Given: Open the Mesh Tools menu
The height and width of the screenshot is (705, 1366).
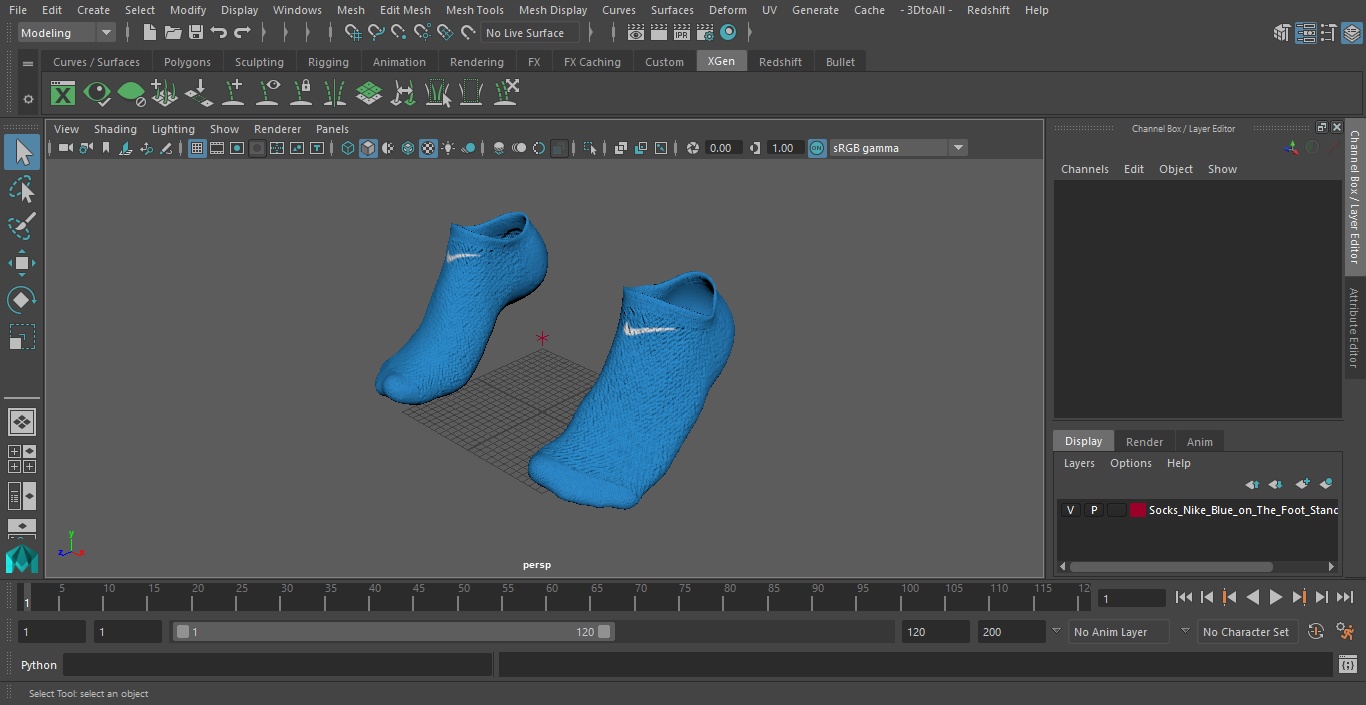Looking at the screenshot, I should point(474,10).
